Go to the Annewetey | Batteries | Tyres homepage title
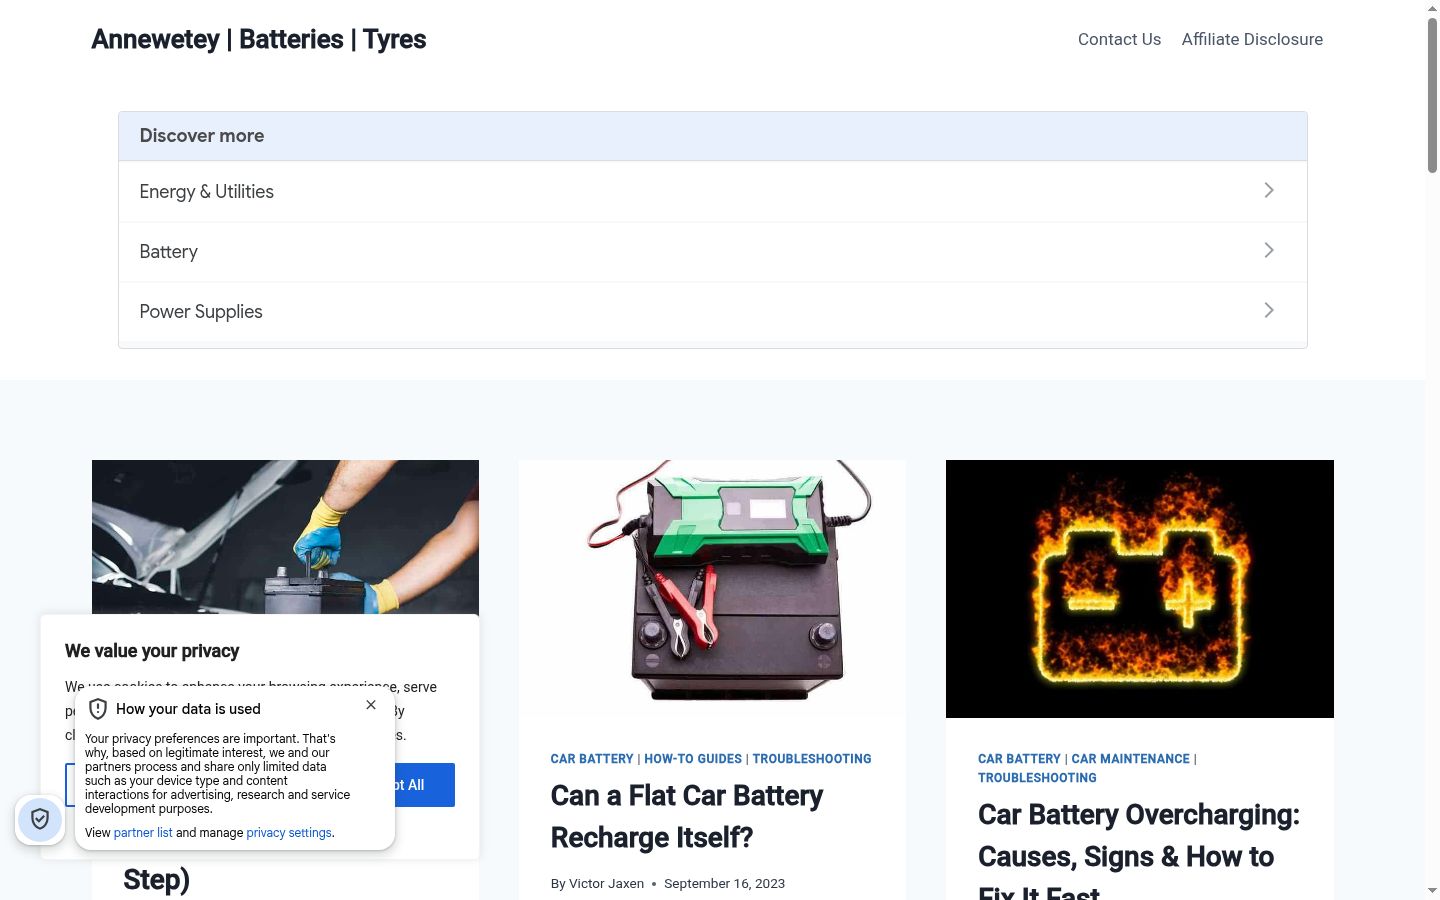Viewport: 1440px width, 900px height. 259,39
